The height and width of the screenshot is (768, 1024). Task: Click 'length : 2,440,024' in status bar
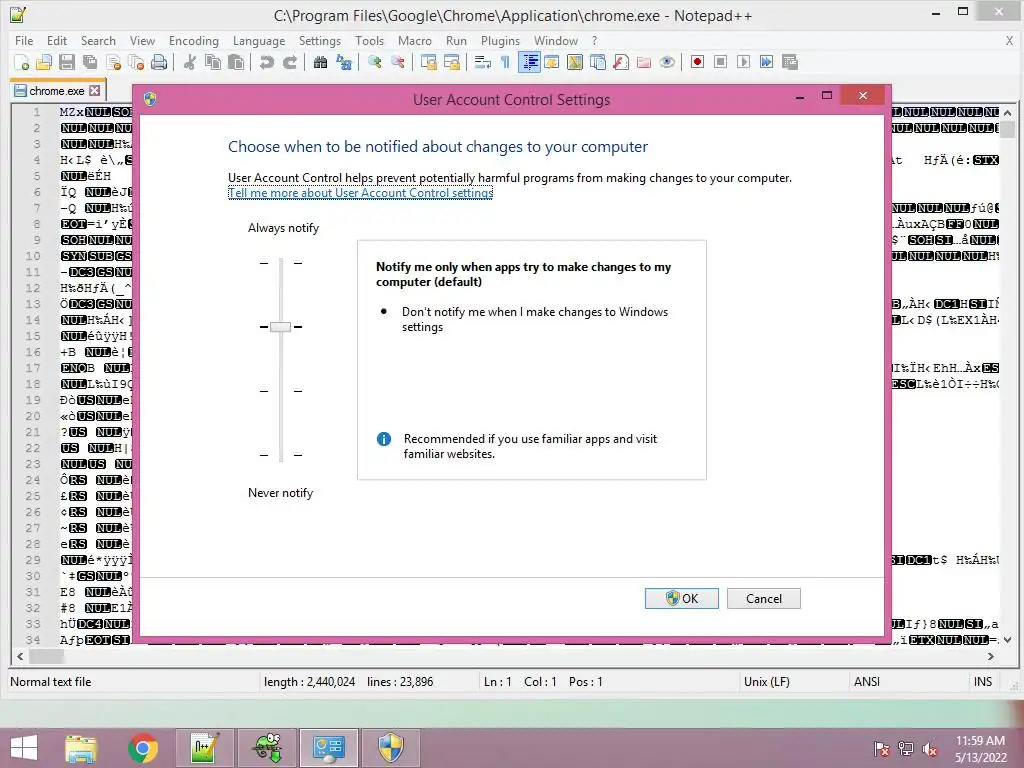(x=310, y=682)
